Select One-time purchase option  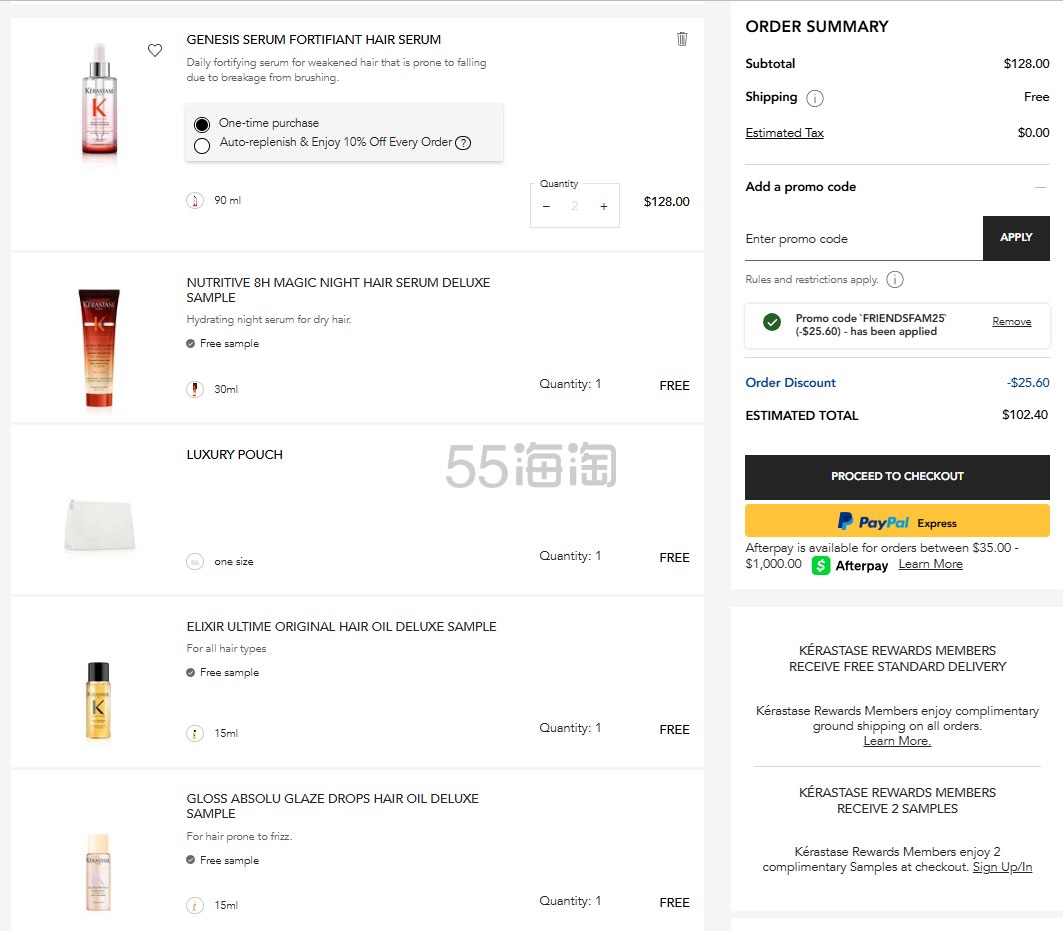[202, 124]
